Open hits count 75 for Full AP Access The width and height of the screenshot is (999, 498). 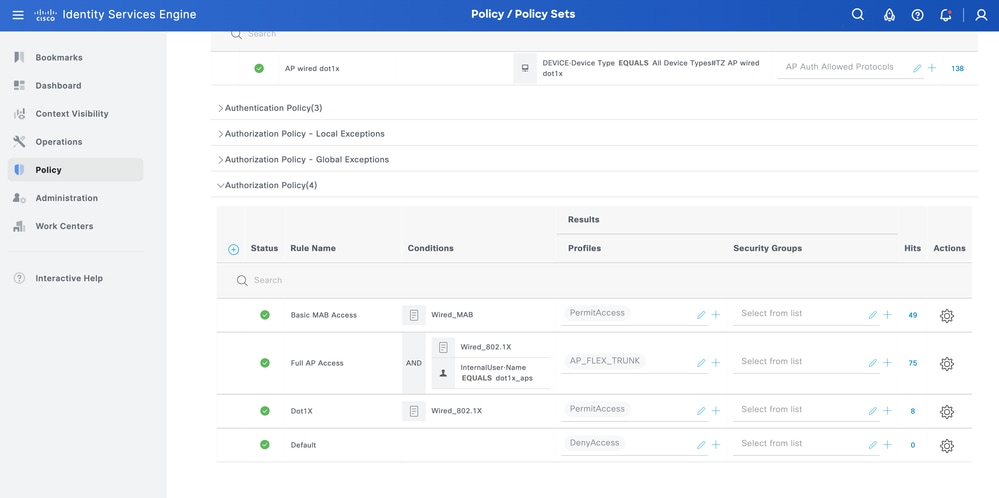click(x=912, y=363)
